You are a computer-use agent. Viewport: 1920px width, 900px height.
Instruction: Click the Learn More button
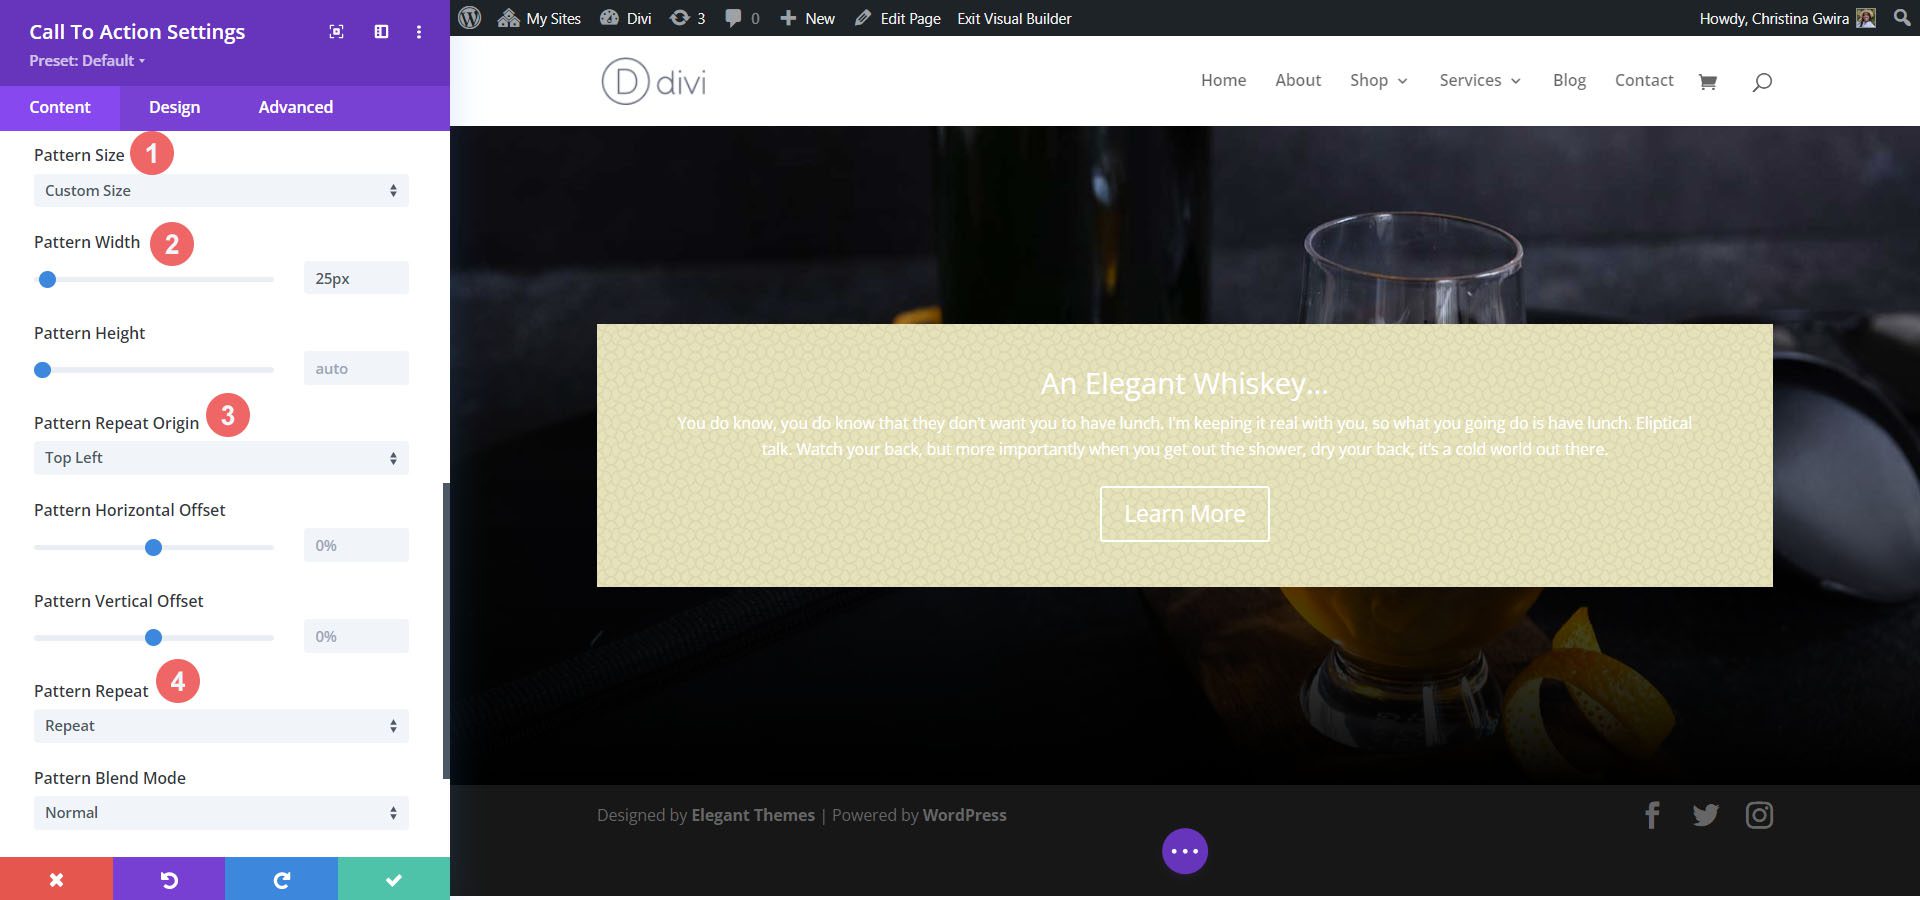(x=1184, y=514)
